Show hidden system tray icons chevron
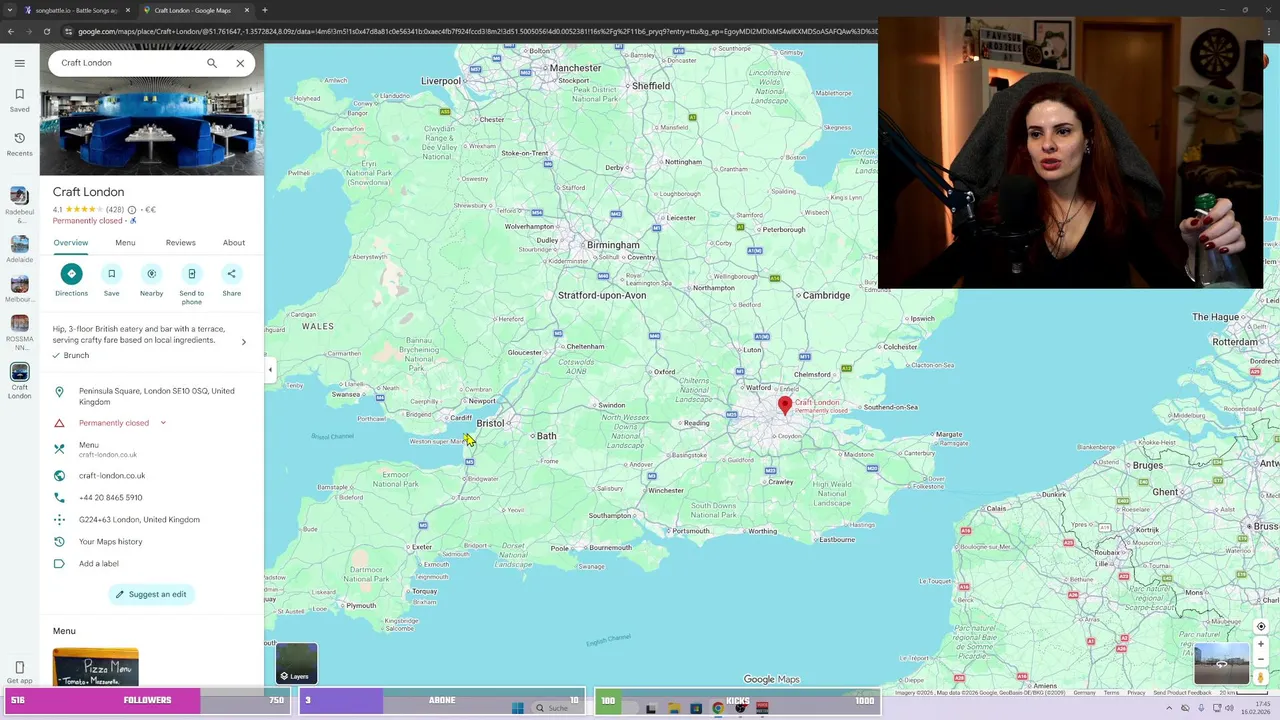Screen dimensions: 1280x720 1169,708
